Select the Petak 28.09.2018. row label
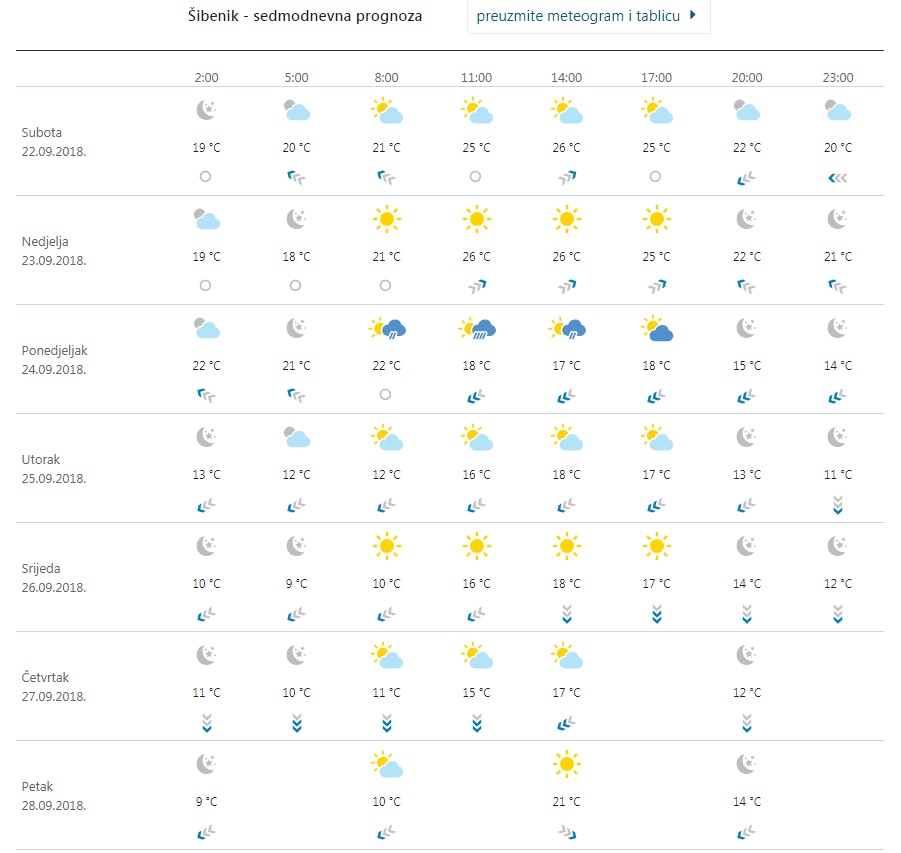 54,796
